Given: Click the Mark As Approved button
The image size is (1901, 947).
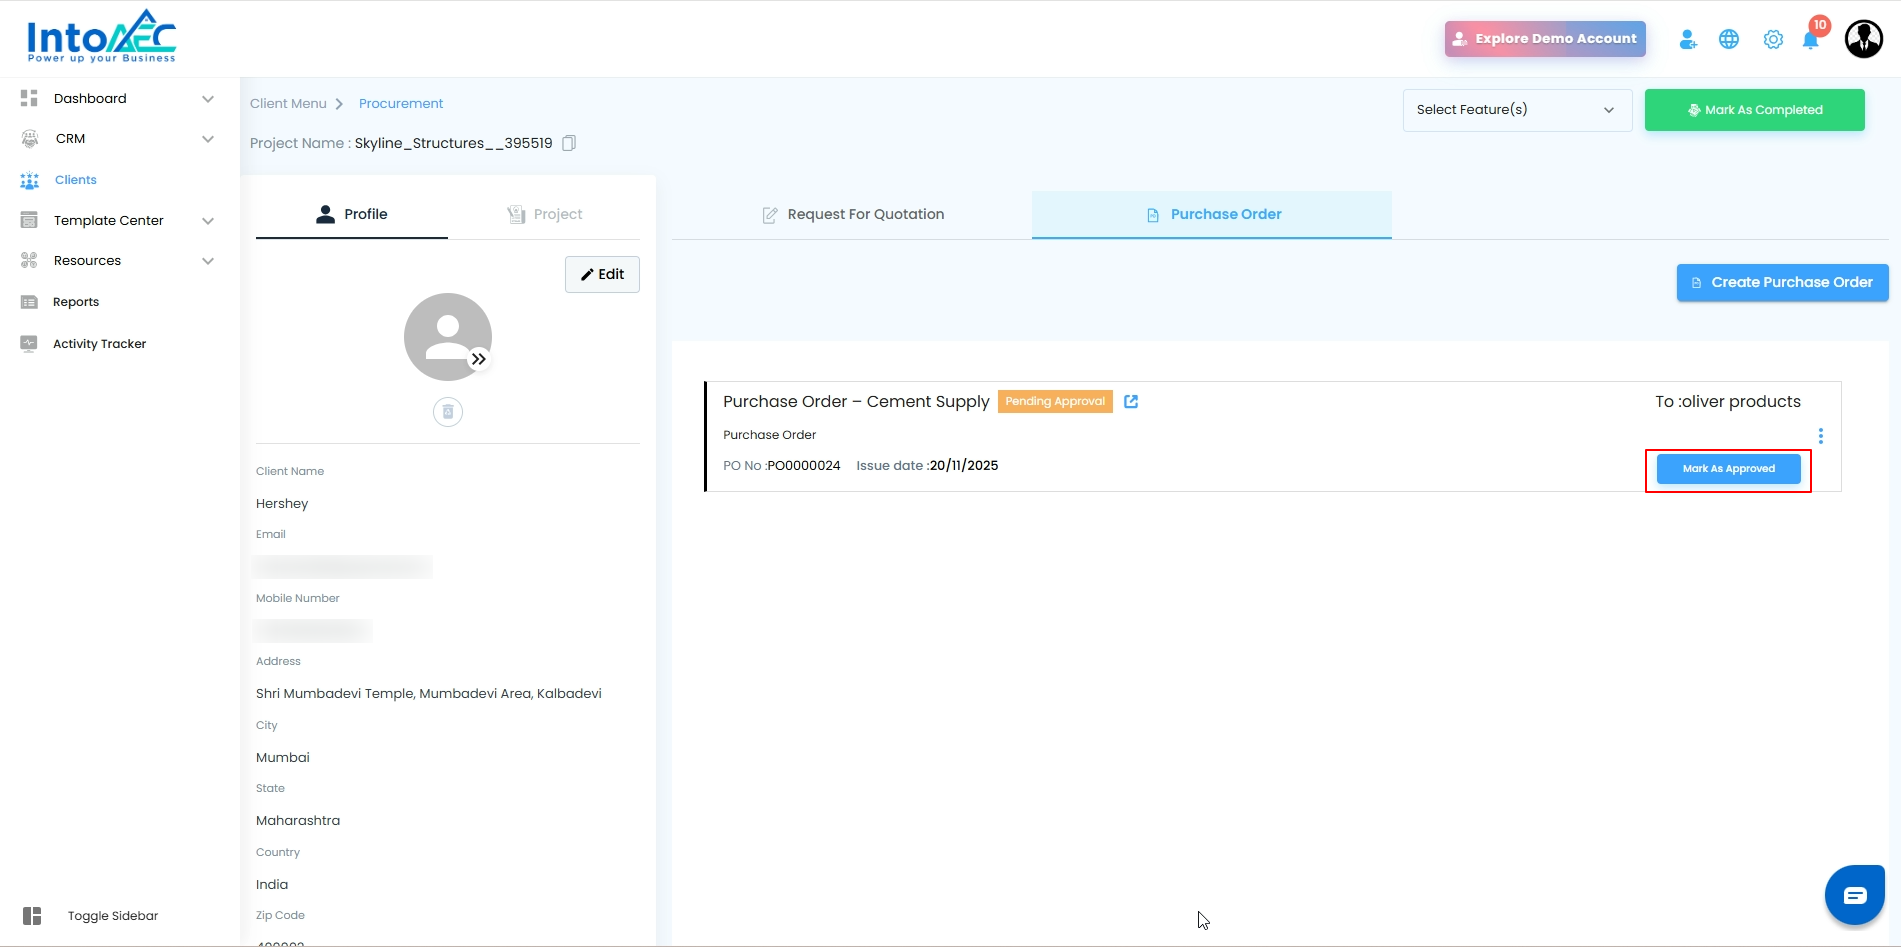Looking at the screenshot, I should click(x=1729, y=469).
